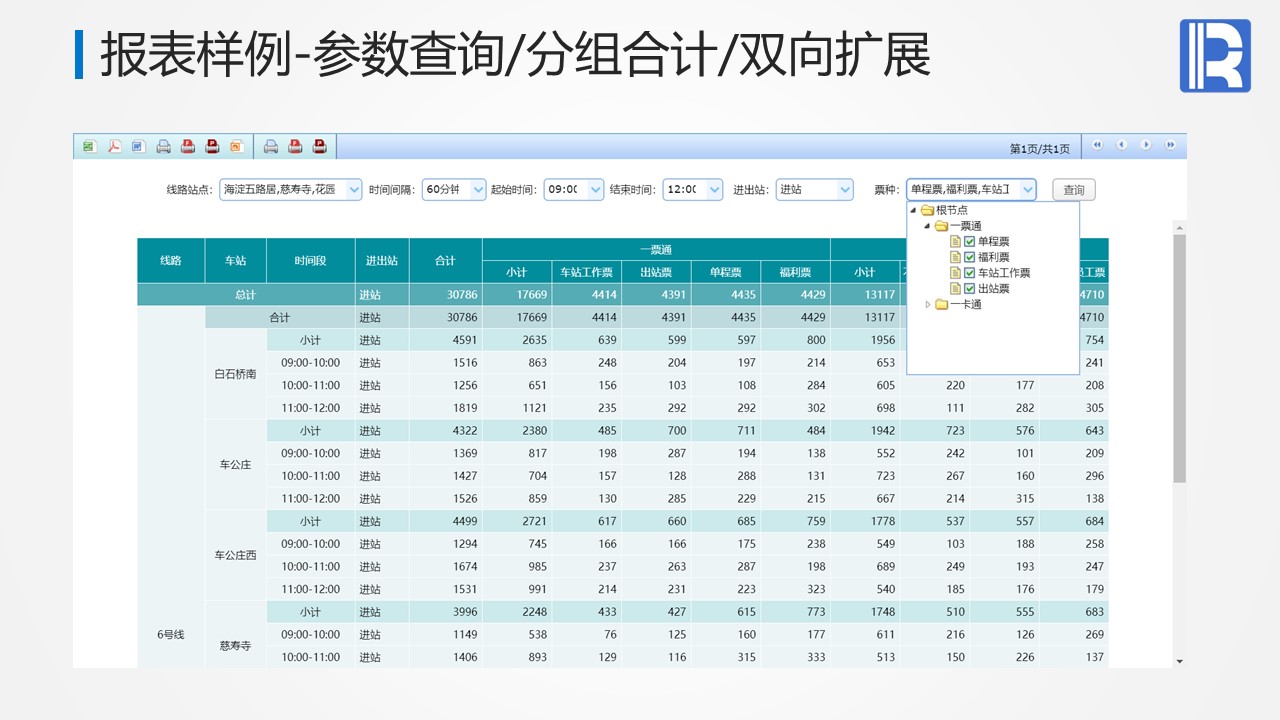Export report to Word icon

[x=138, y=147]
